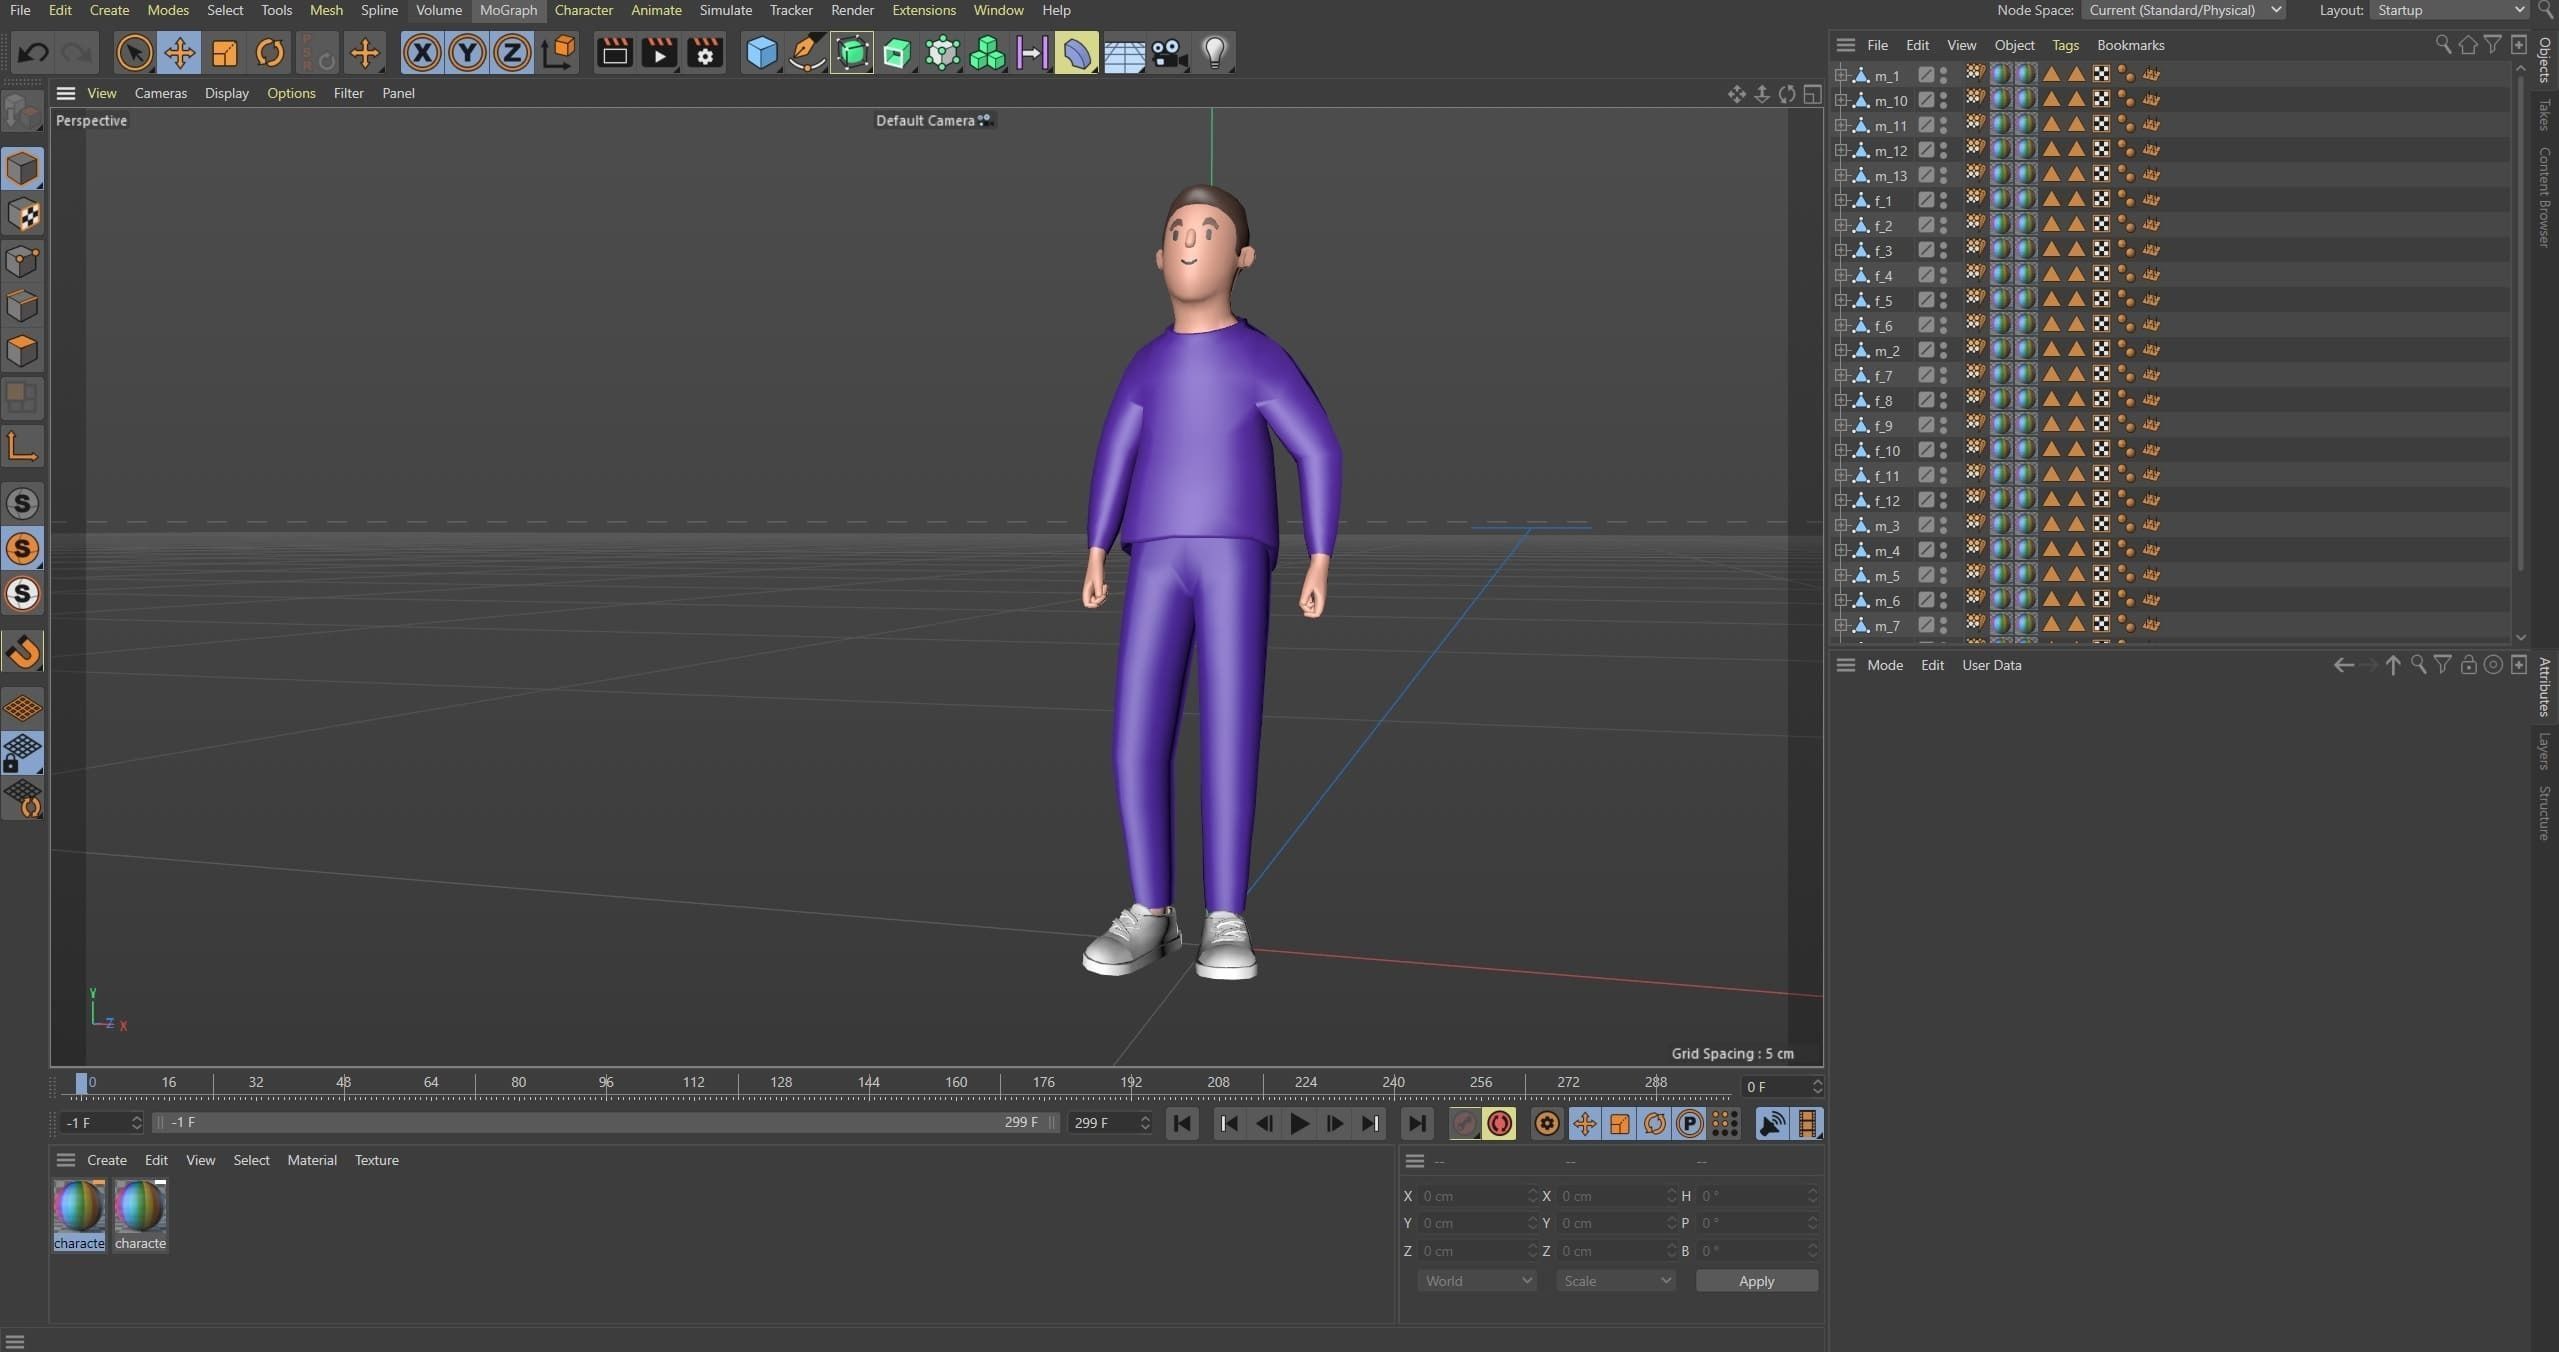Image resolution: width=2559 pixels, height=1352 pixels.
Task: Select the Spline Pen tool
Action: pos(806,53)
